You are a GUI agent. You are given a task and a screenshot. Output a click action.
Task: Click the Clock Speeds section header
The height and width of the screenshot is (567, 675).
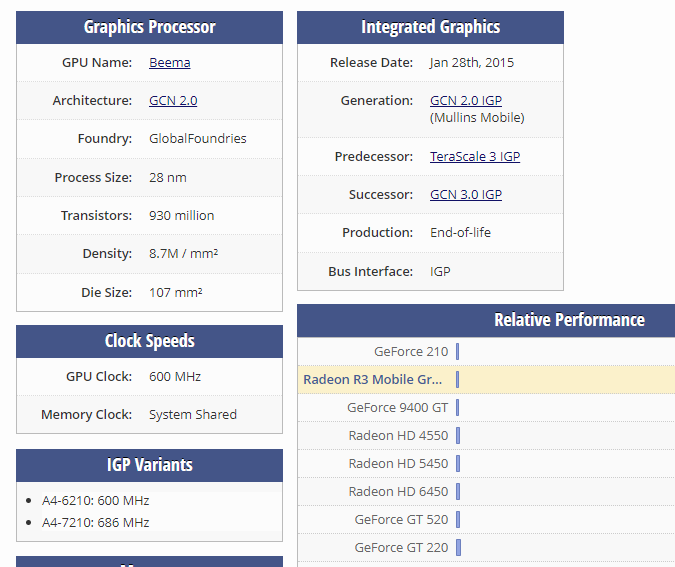tap(149, 341)
